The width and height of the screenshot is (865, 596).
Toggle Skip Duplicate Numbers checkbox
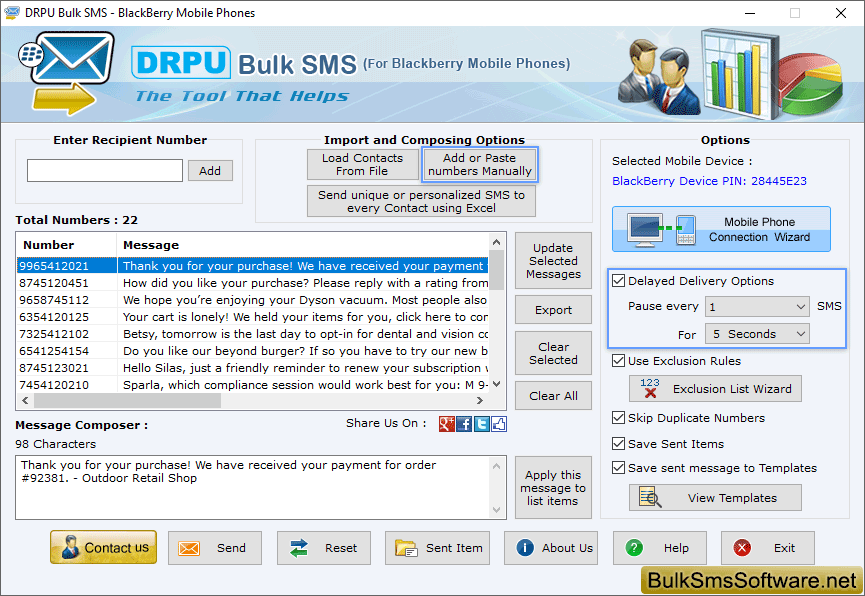pyautogui.click(x=618, y=418)
